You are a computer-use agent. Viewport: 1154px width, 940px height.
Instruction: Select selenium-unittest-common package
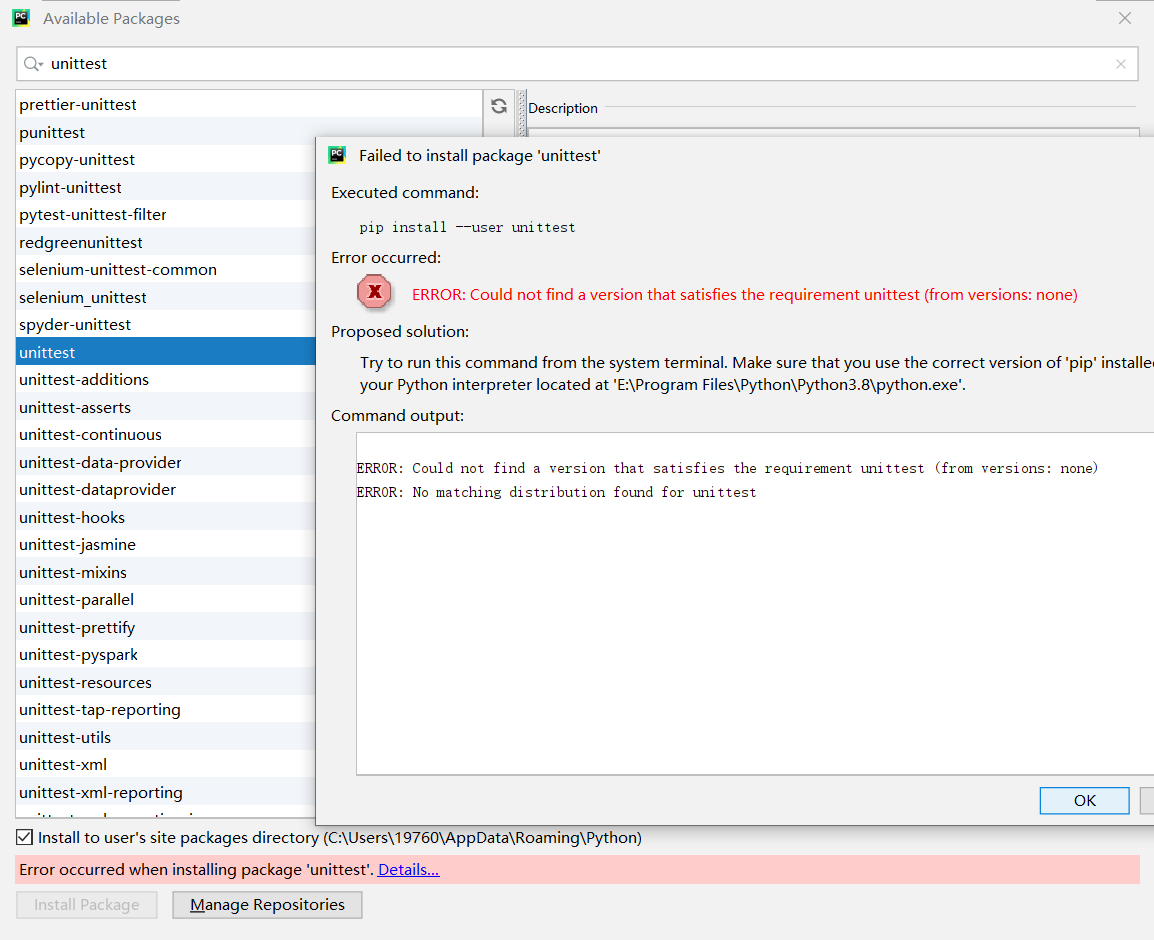pos(166,270)
